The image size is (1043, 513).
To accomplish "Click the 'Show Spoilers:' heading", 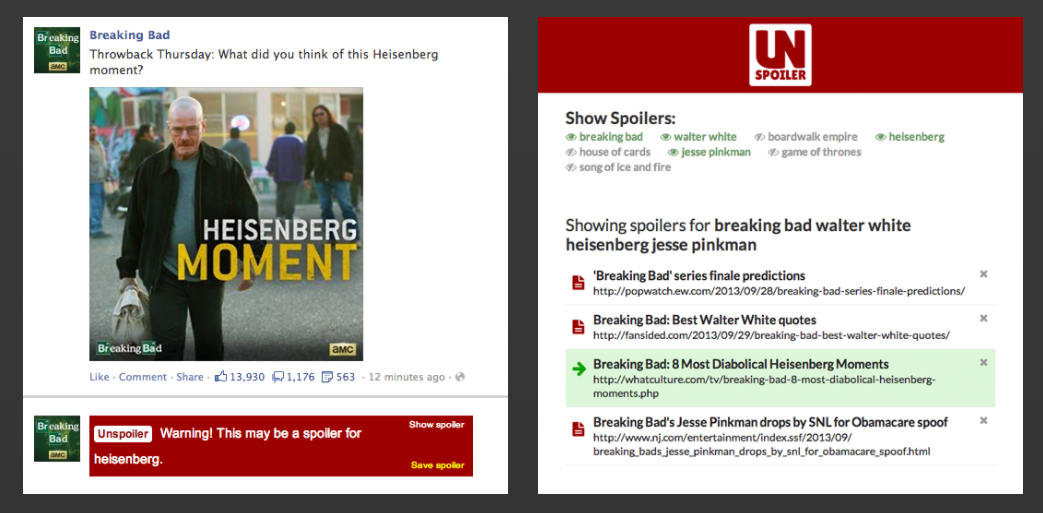I will (x=620, y=119).
